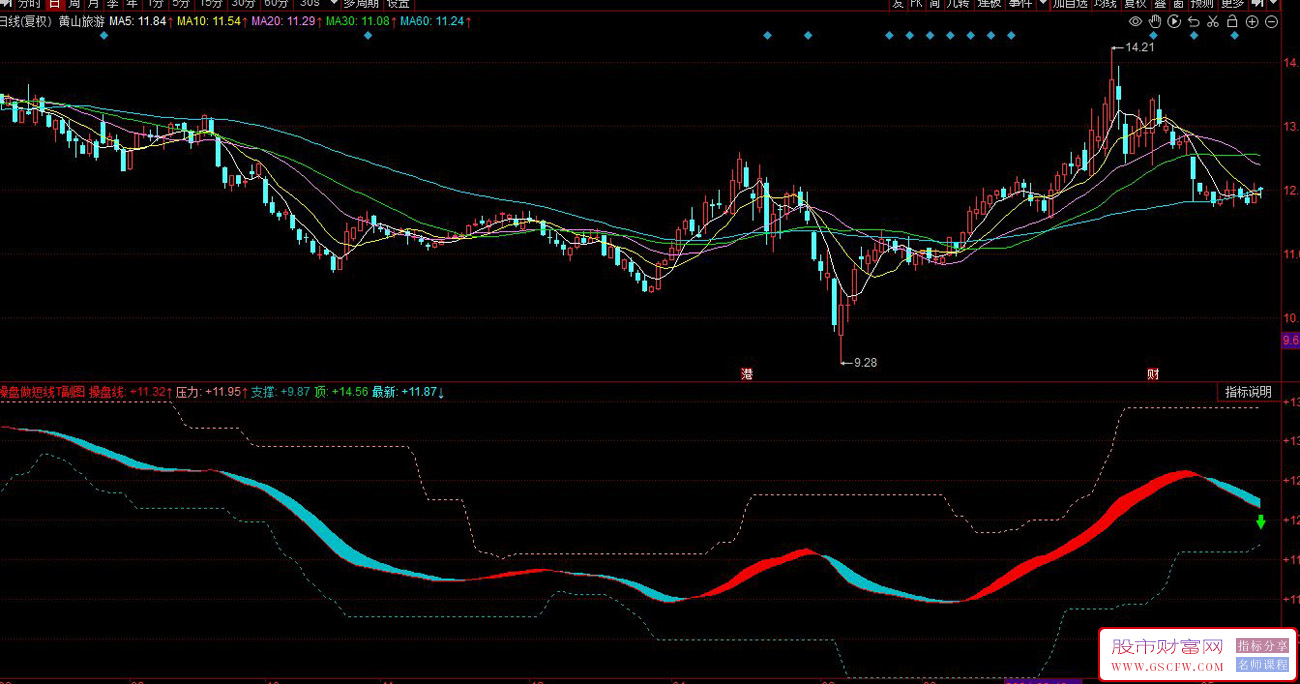Click the 14.21 high price label
Viewport: 1300px width, 684px height.
click(x=1139, y=47)
